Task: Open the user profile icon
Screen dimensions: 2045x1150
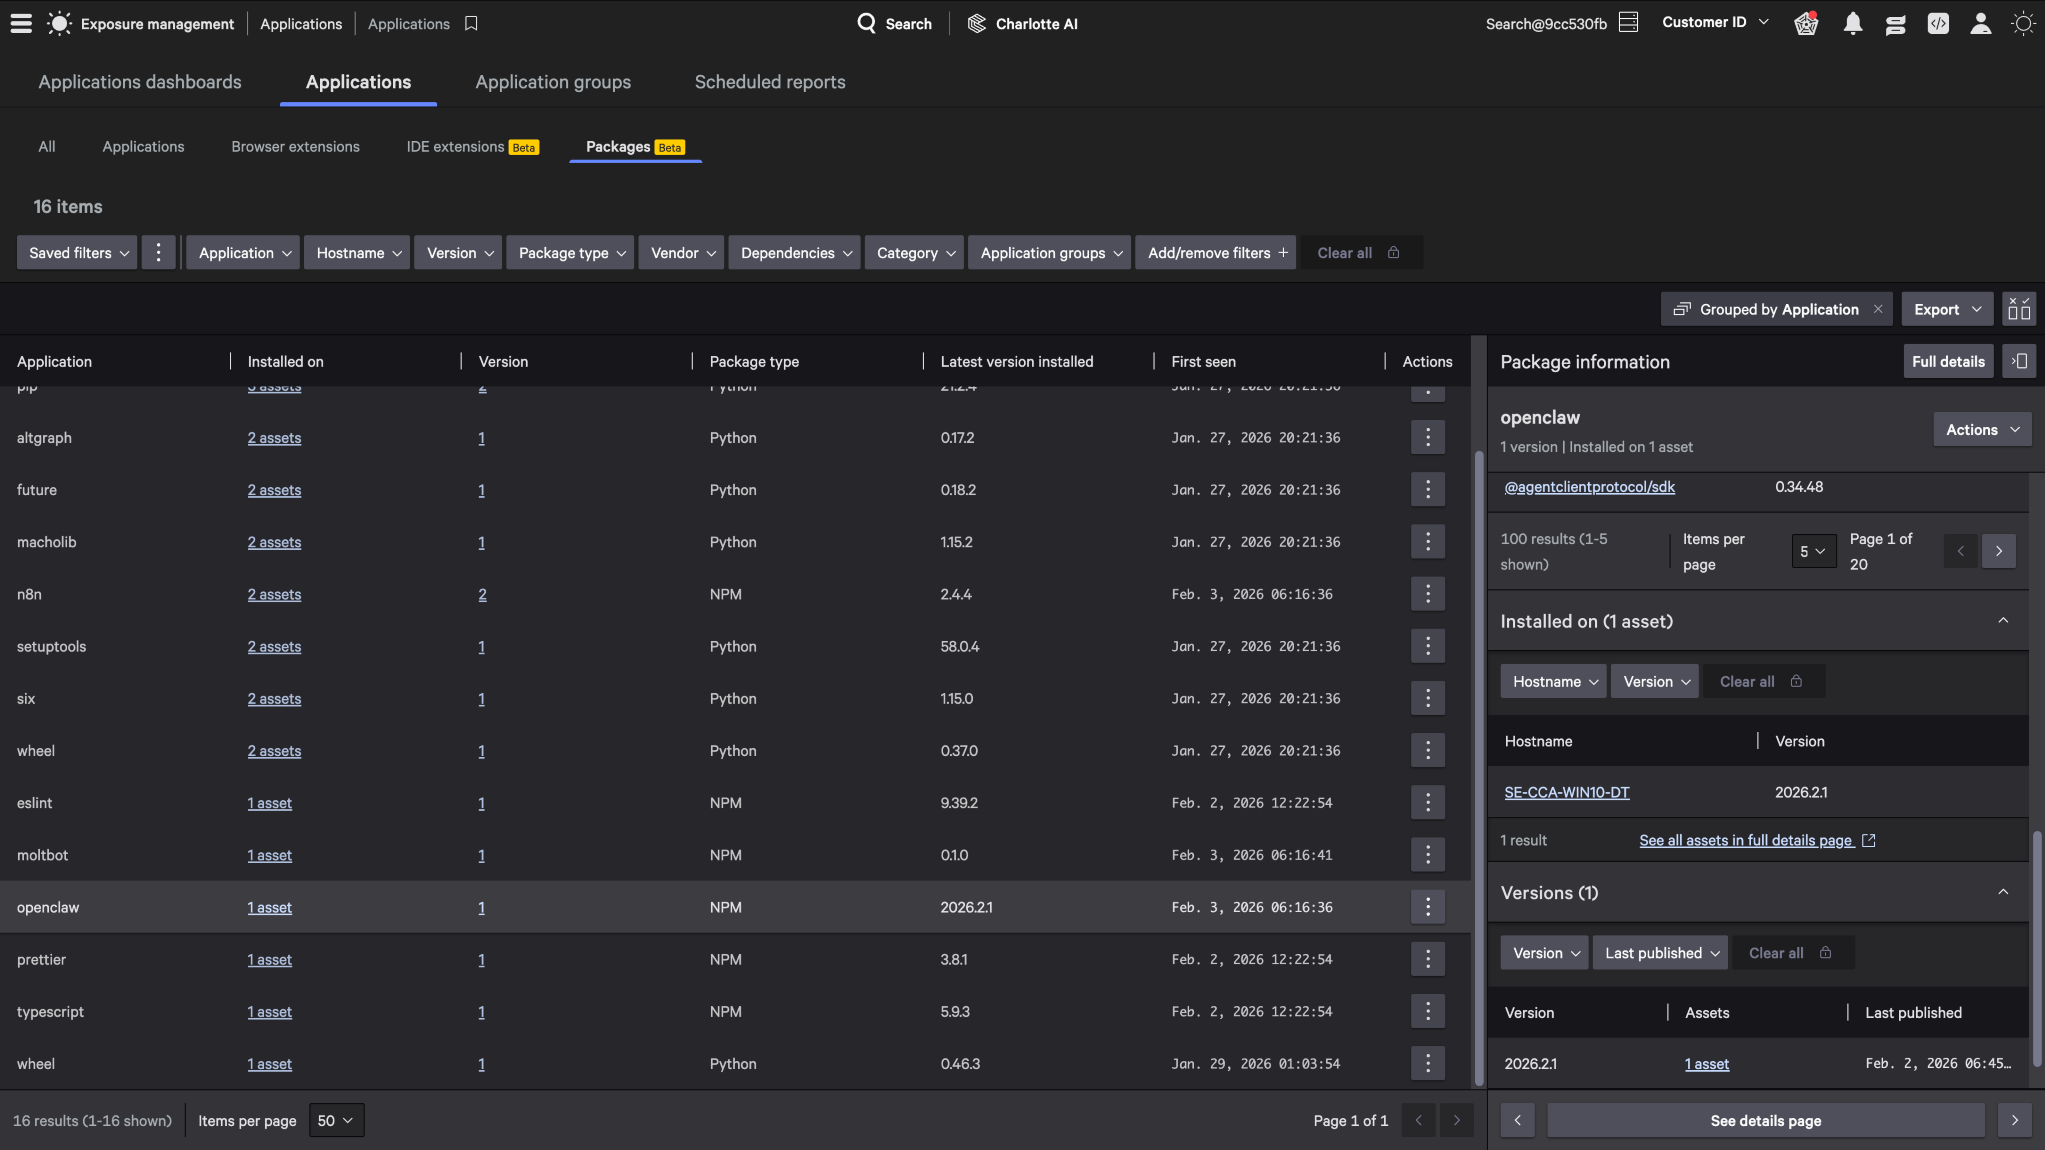Action: pyautogui.click(x=1980, y=23)
